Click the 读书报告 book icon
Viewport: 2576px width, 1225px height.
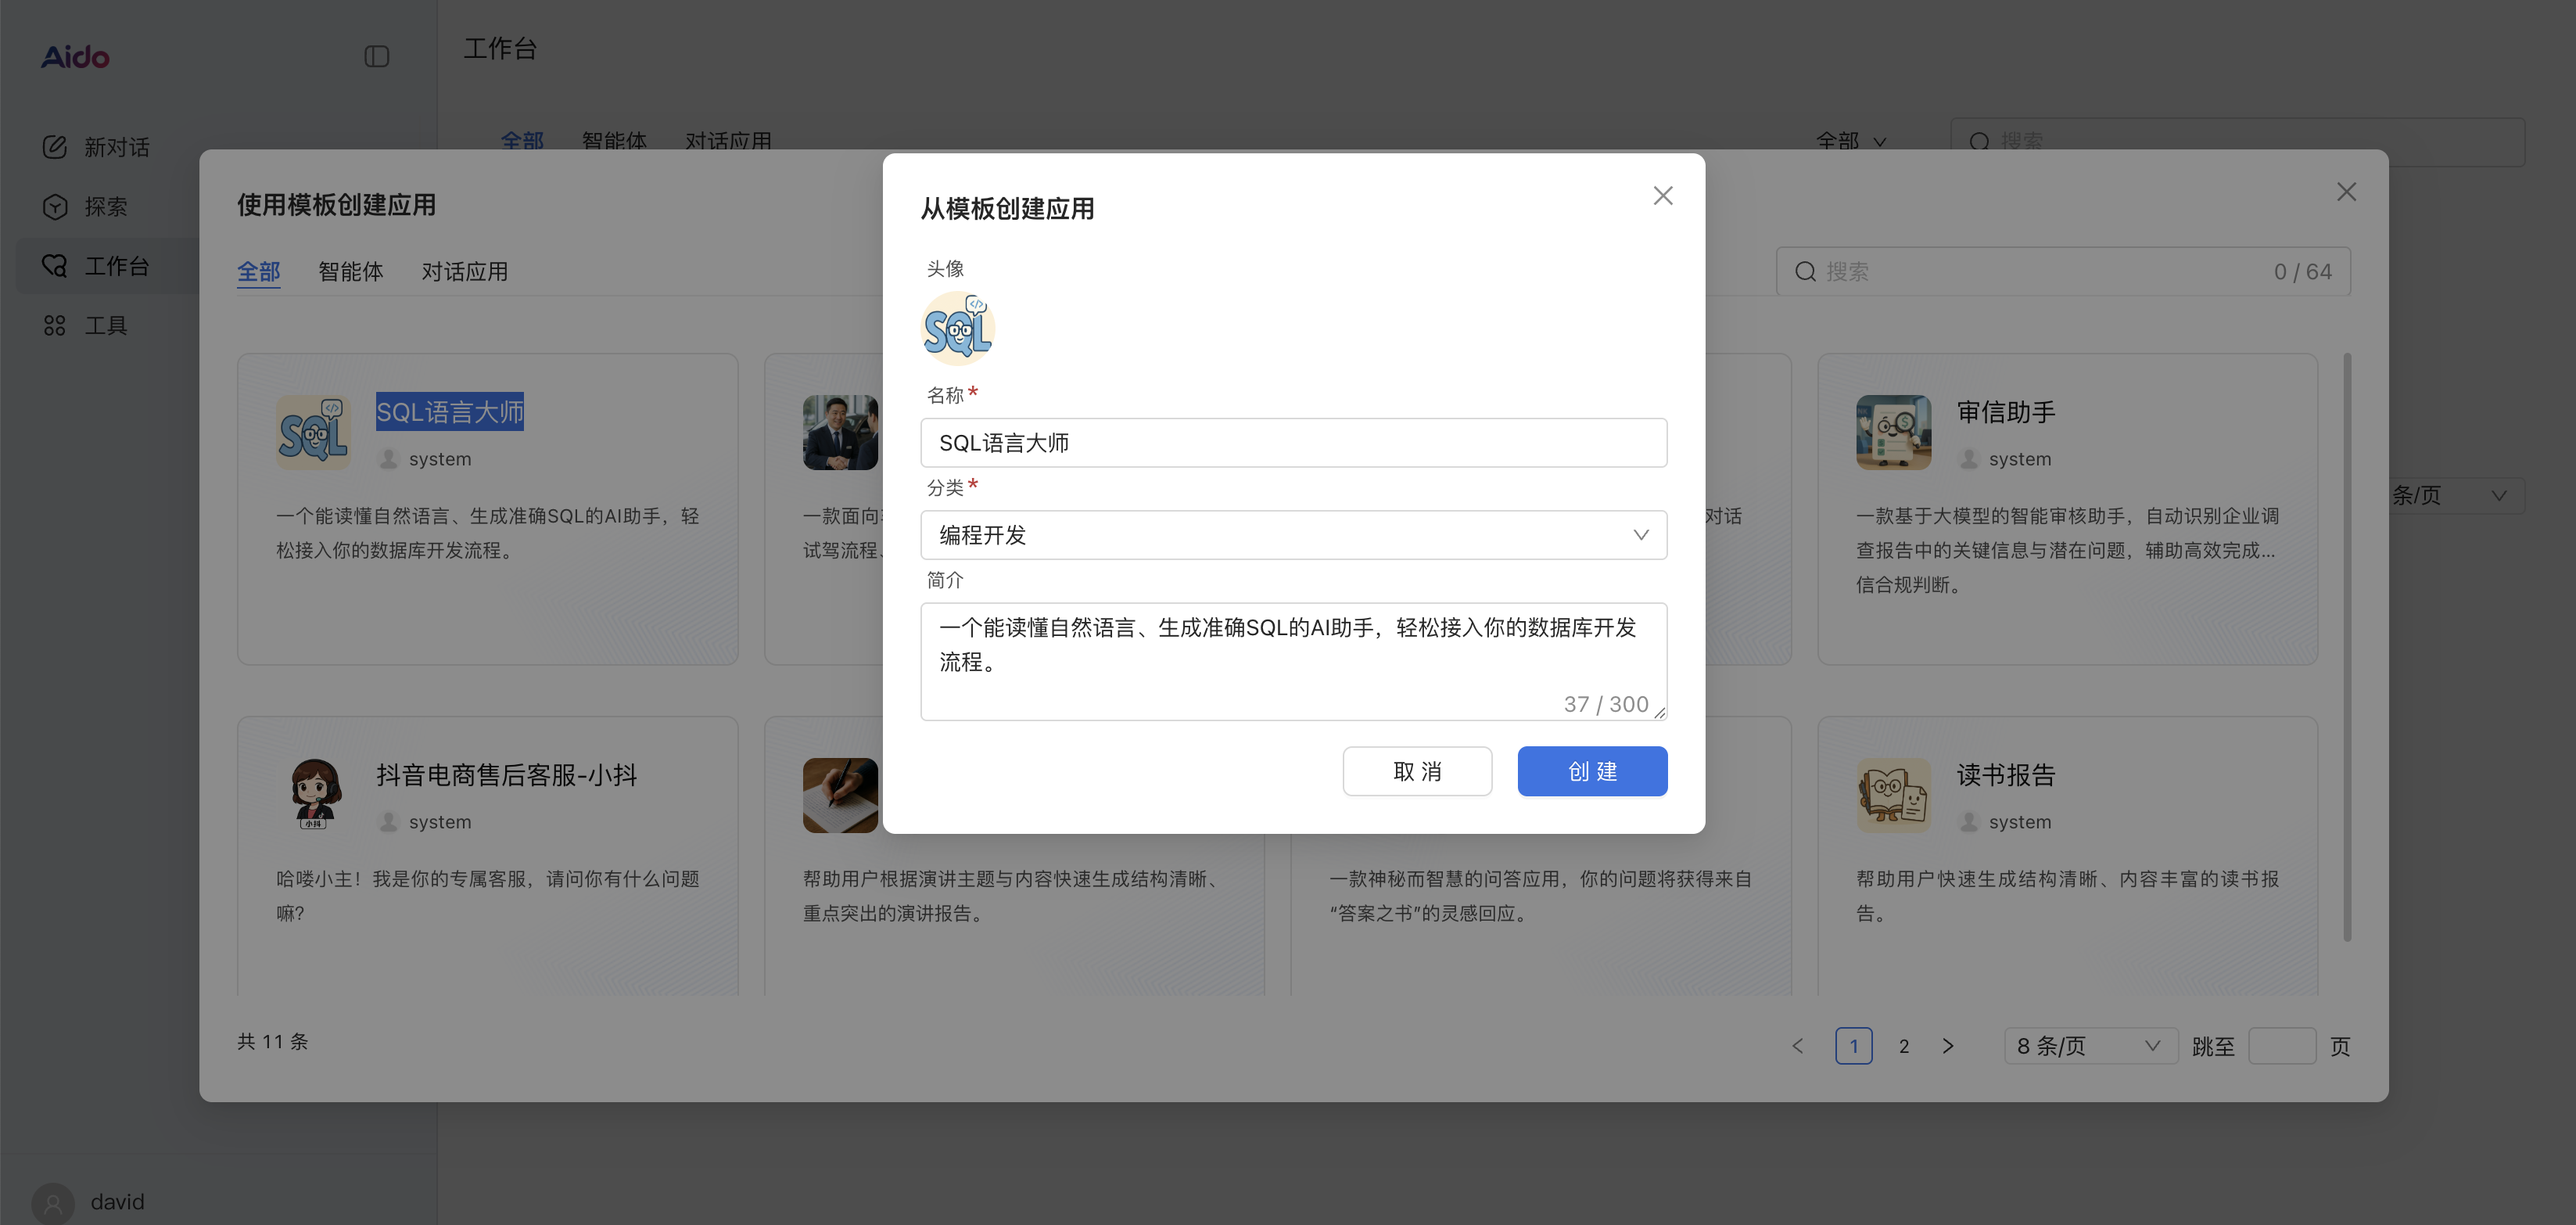[1893, 795]
